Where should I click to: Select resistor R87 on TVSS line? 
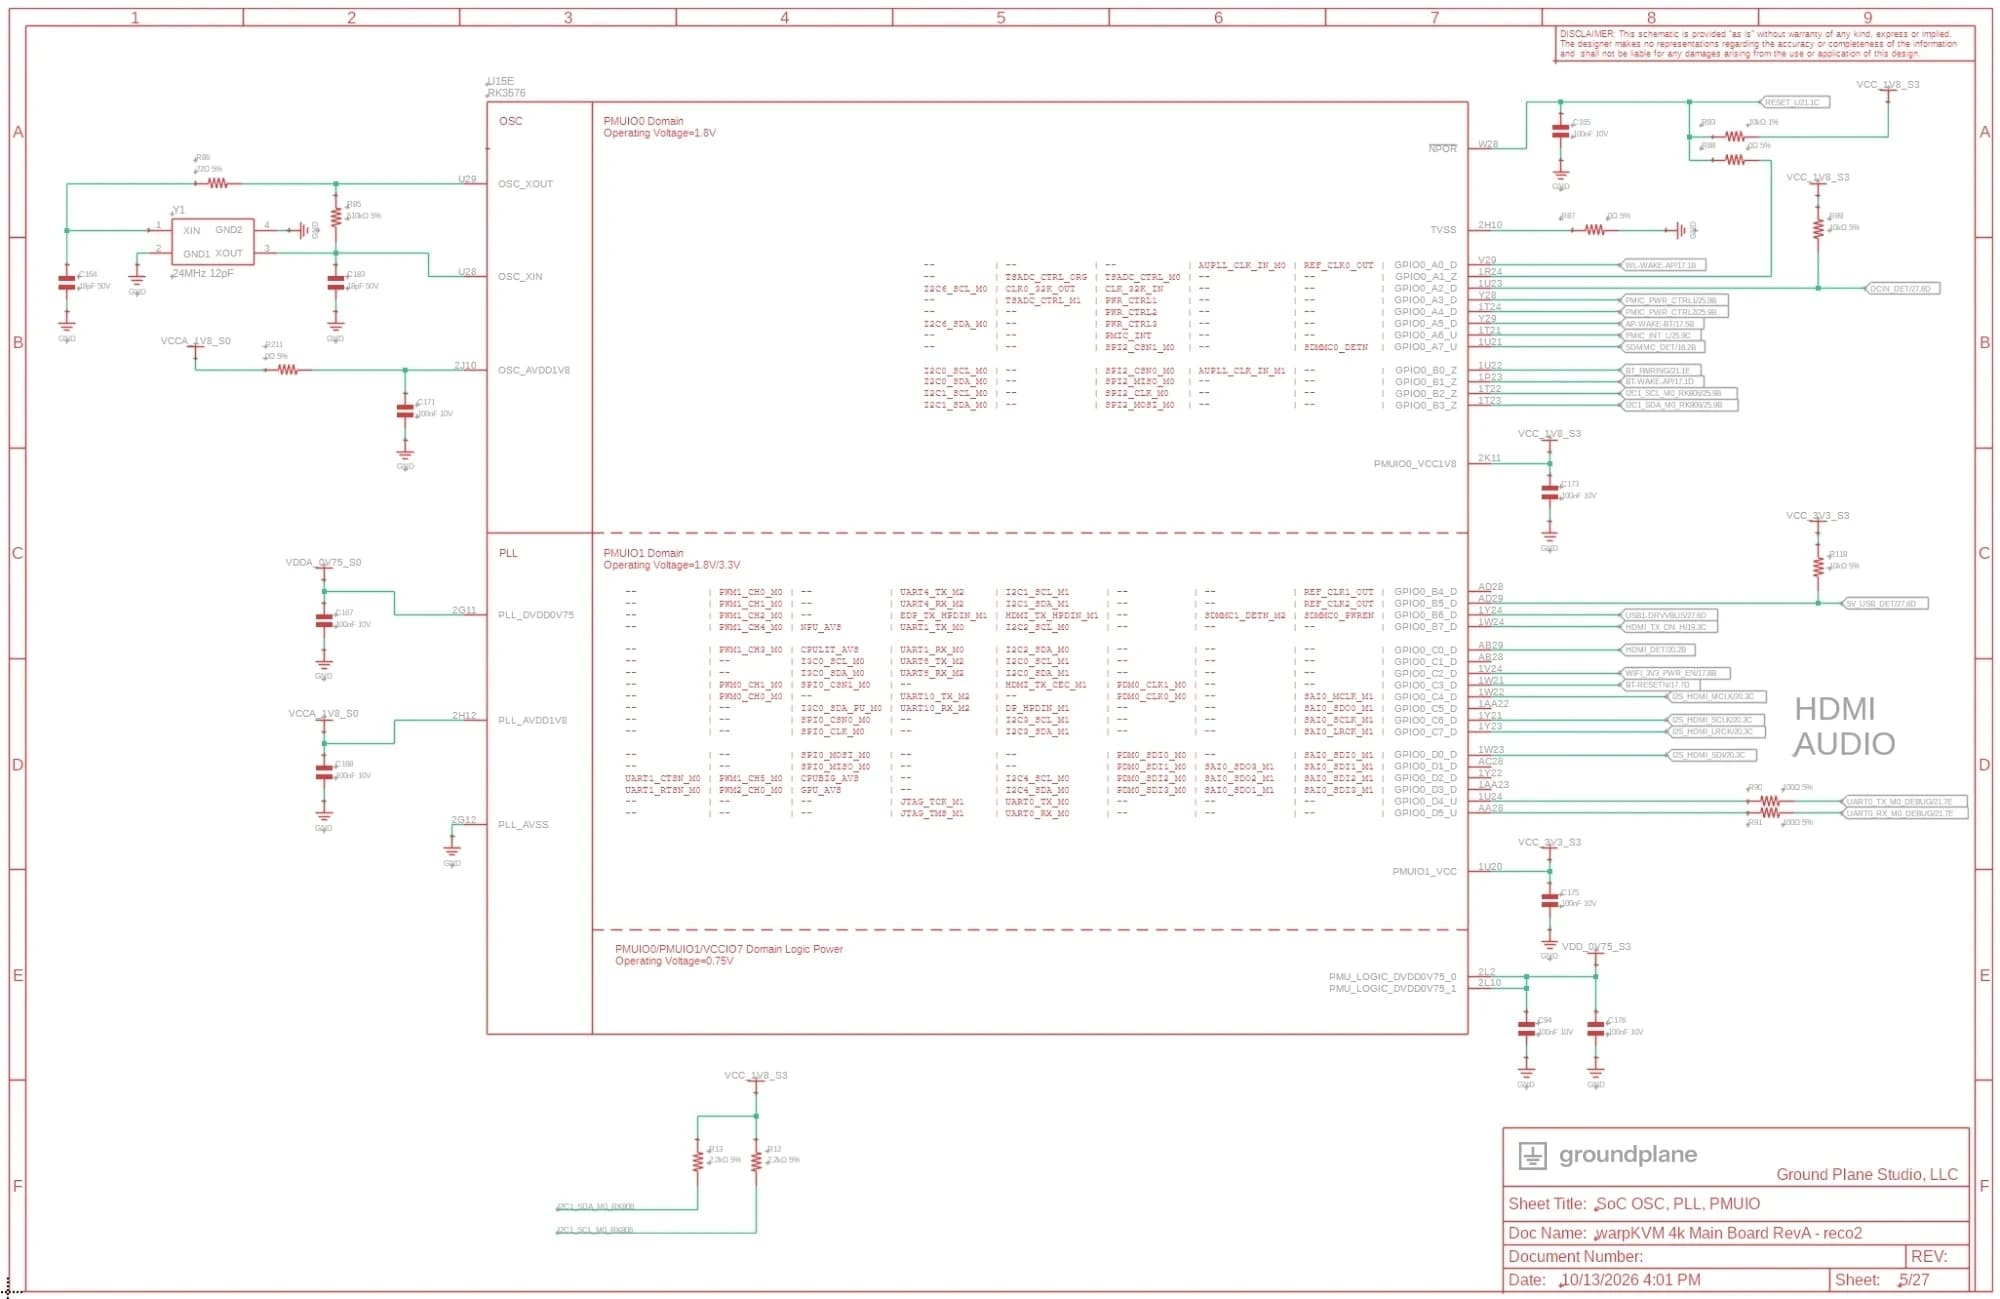pyautogui.click(x=1595, y=230)
